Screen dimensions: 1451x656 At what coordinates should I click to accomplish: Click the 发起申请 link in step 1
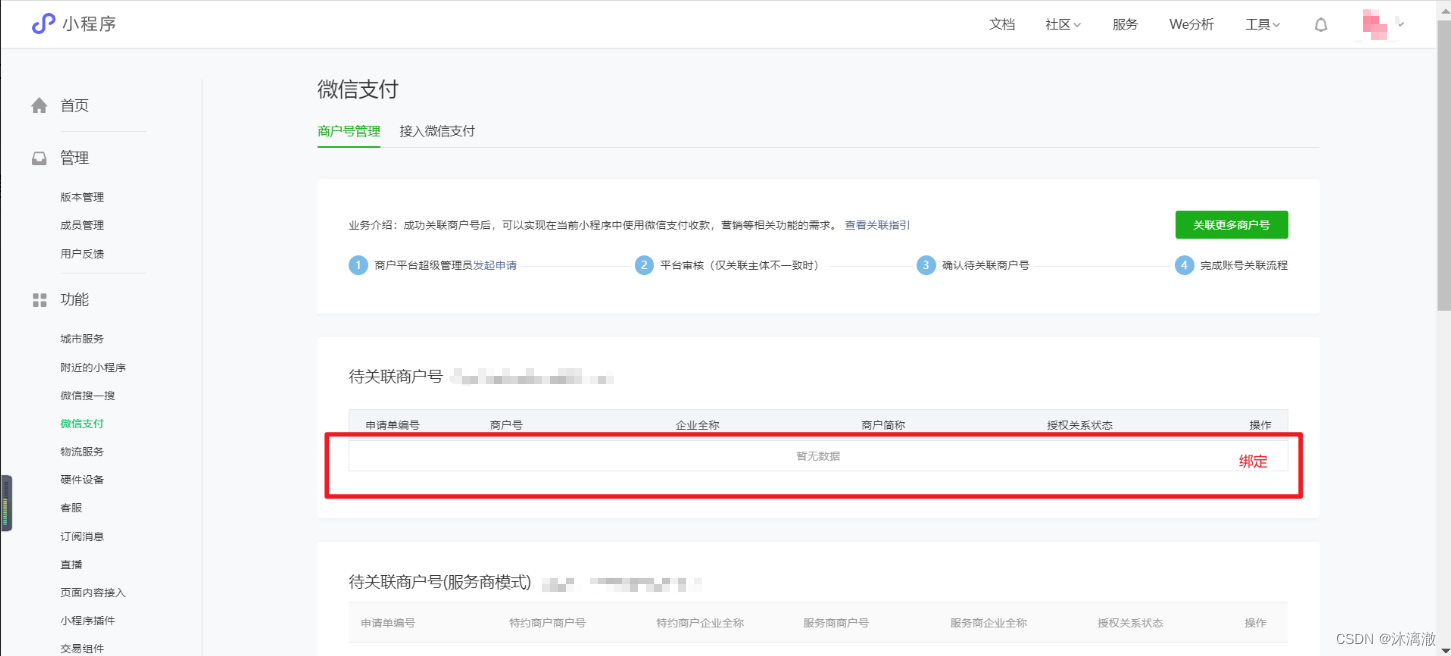495,266
